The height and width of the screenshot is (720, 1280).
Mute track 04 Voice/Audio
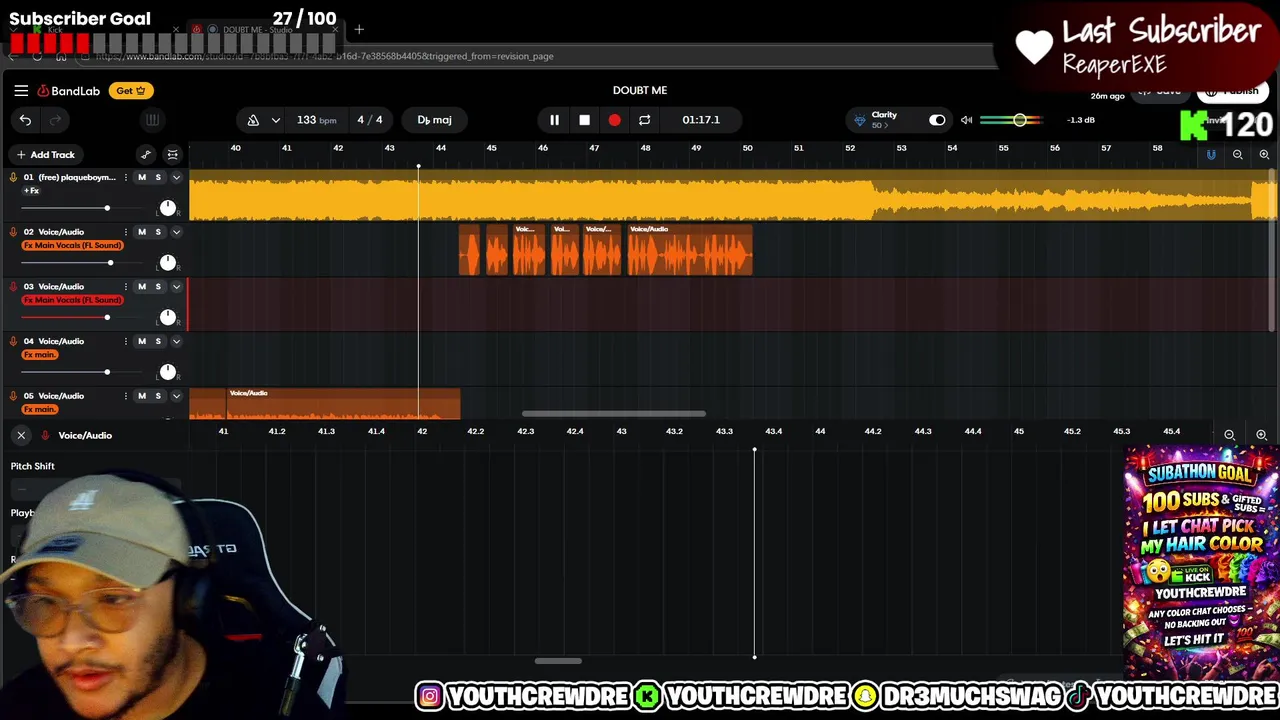(142, 341)
